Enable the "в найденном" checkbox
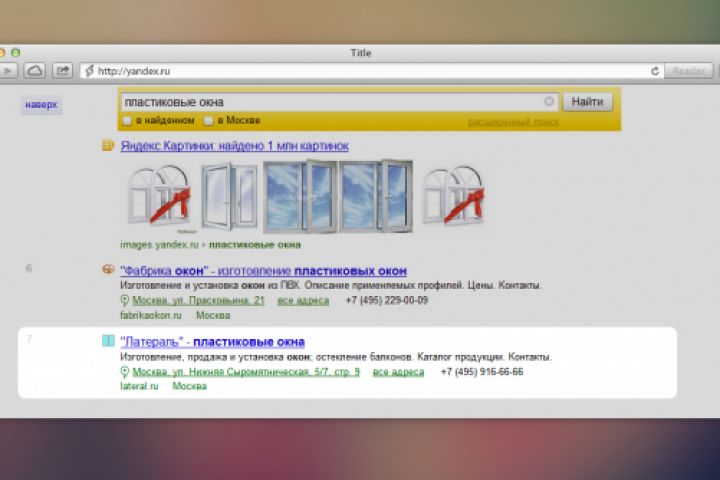This screenshot has width=720, height=480. [127, 121]
